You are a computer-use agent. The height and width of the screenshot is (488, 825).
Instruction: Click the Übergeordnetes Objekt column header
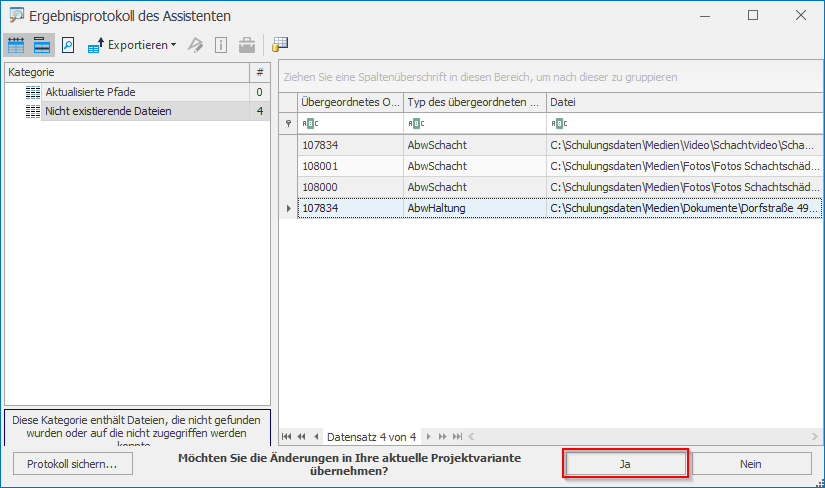[x=350, y=102]
